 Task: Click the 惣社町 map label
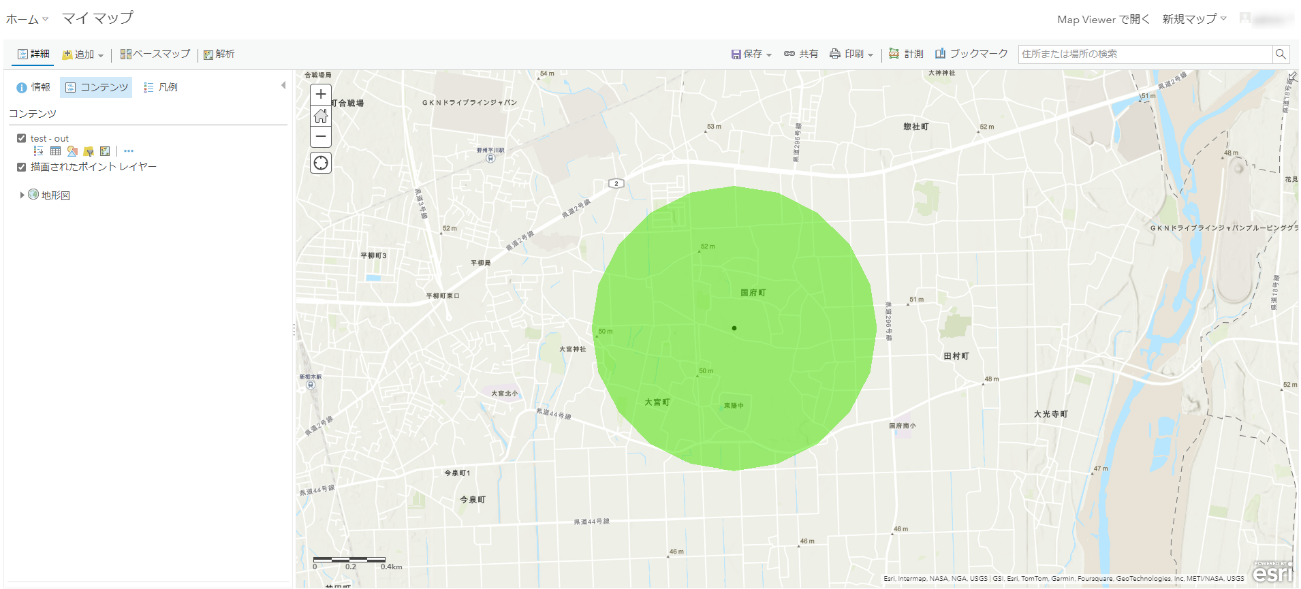916,127
